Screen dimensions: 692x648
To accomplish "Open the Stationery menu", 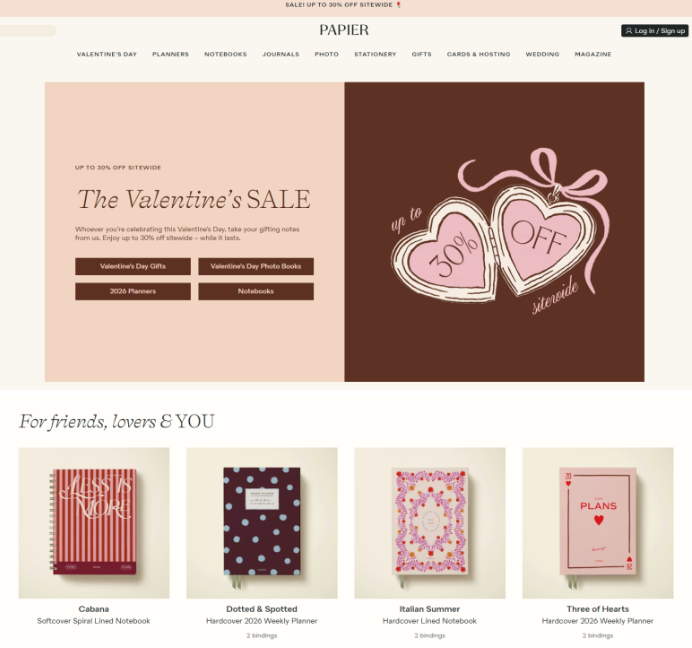I will (375, 54).
